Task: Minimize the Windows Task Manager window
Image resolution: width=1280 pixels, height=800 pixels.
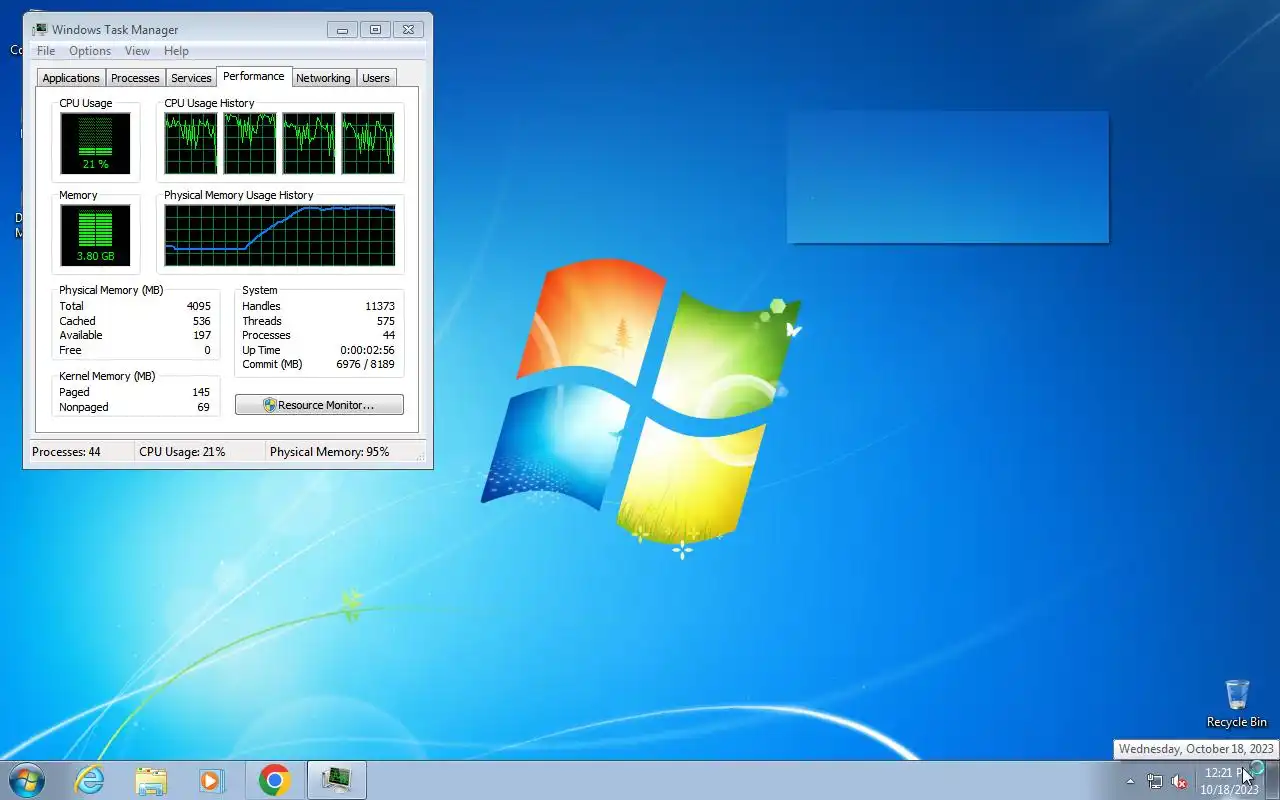Action: 342,30
